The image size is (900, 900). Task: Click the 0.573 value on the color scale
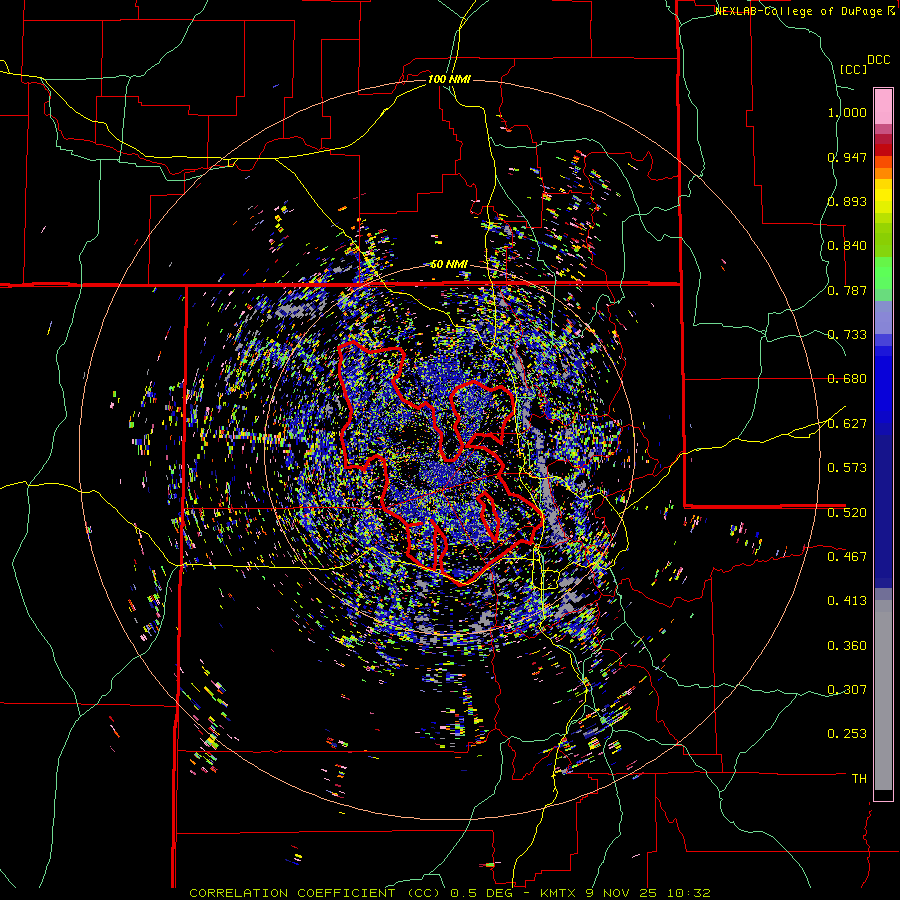click(x=847, y=468)
